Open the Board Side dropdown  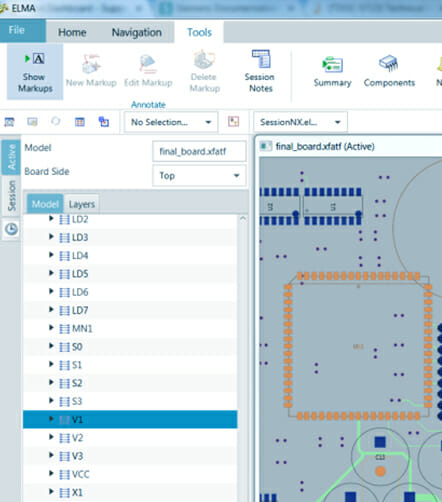pos(199,176)
